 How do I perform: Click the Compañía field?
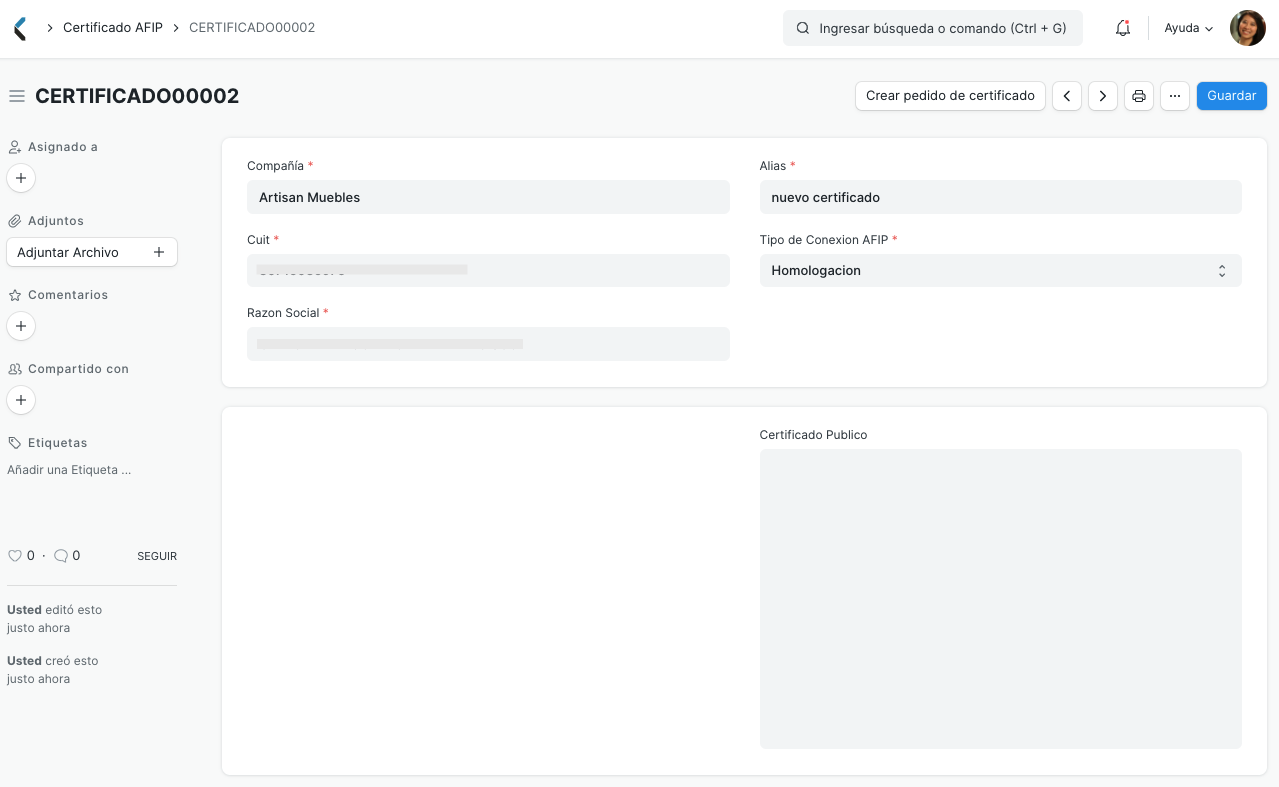point(488,197)
